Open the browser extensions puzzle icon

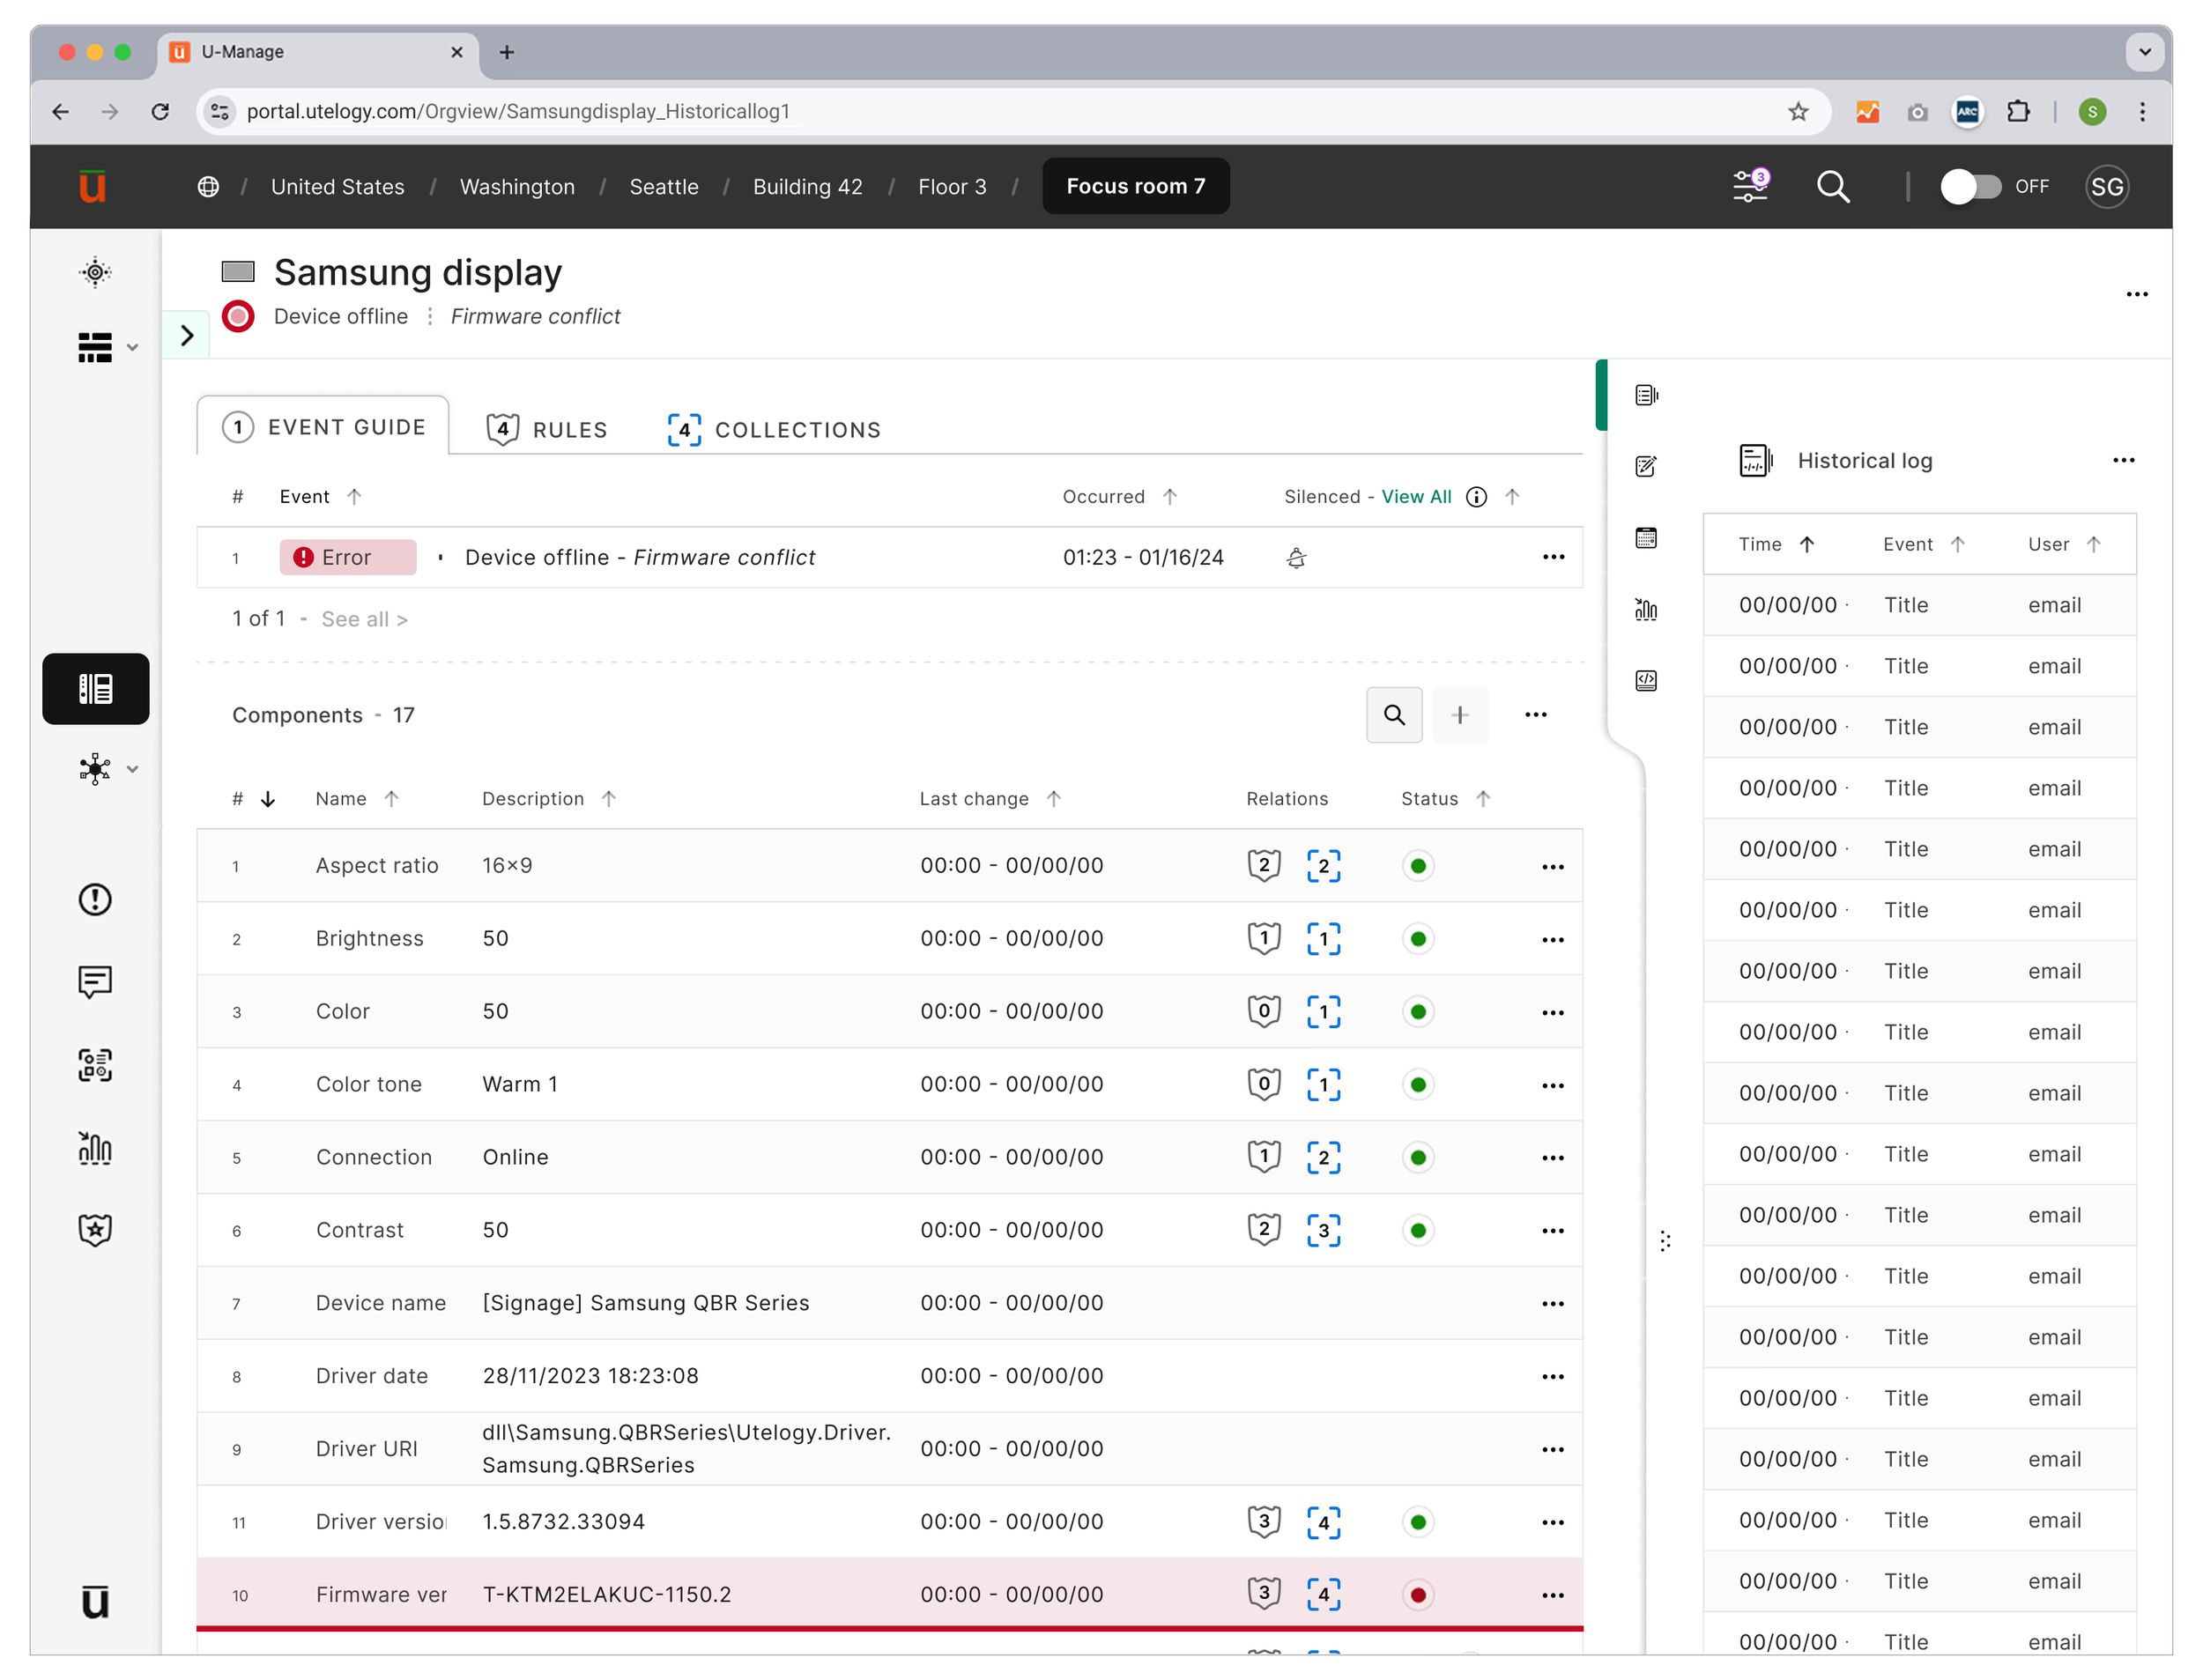tap(2018, 111)
